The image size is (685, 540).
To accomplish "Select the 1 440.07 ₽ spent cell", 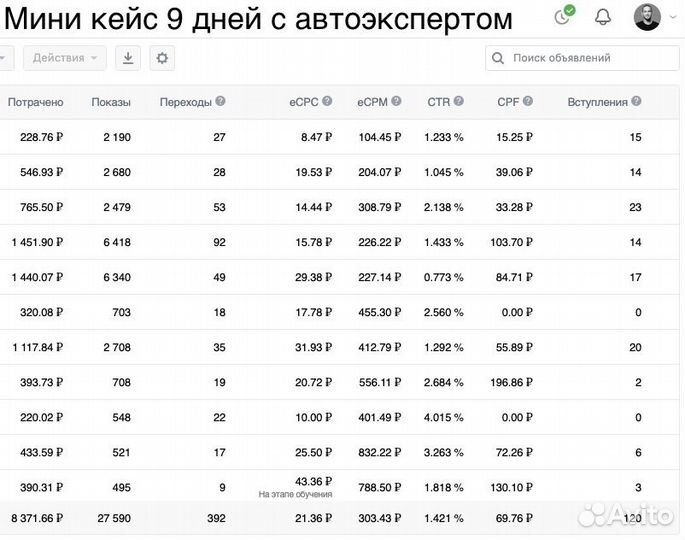I will tap(38, 277).
